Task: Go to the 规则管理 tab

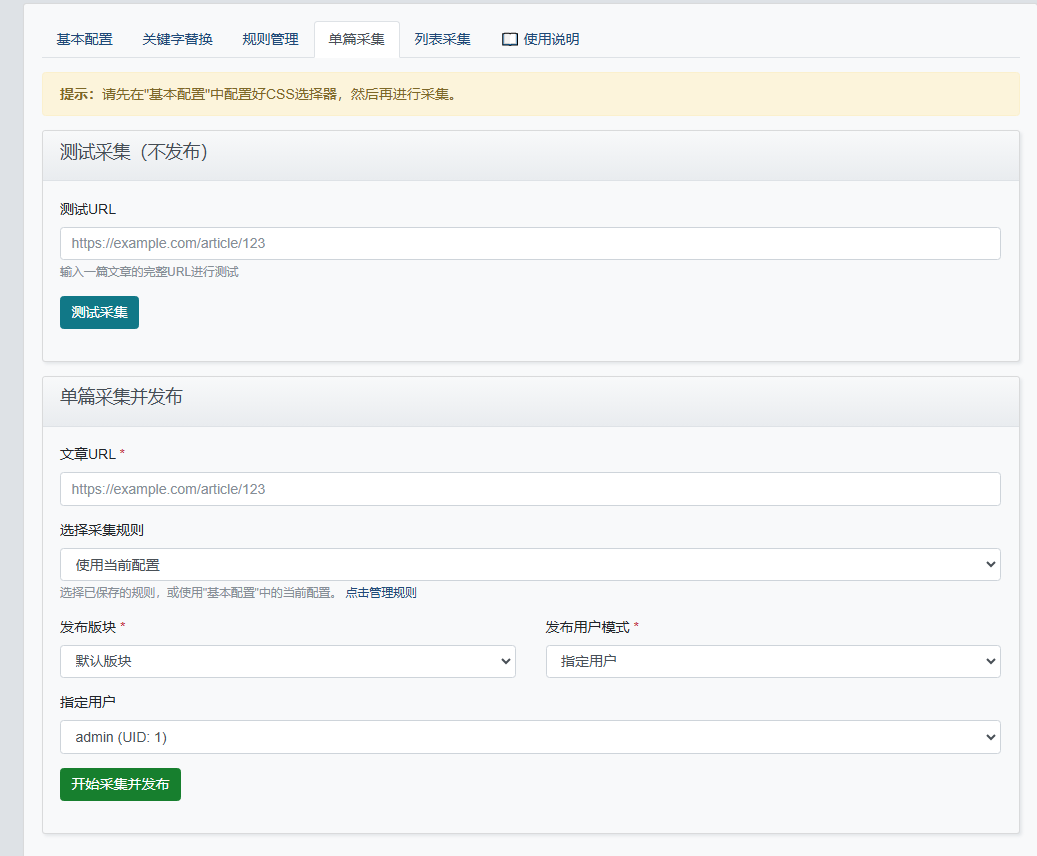Action: tap(270, 40)
